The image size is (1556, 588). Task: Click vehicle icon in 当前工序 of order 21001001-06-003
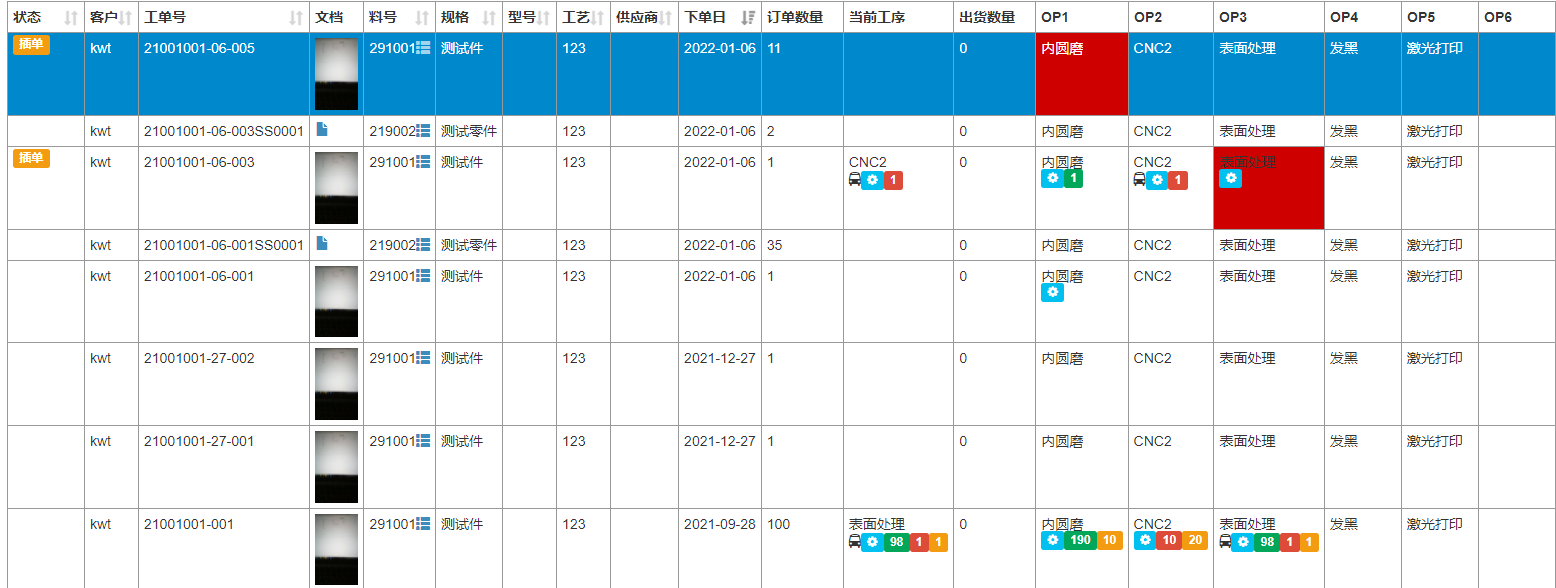pyautogui.click(x=855, y=180)
